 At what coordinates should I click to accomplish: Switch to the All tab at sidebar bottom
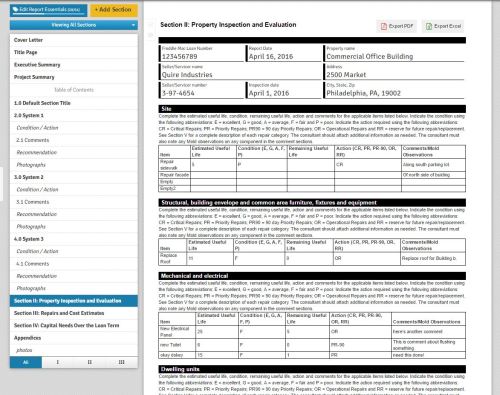(26, 362)
